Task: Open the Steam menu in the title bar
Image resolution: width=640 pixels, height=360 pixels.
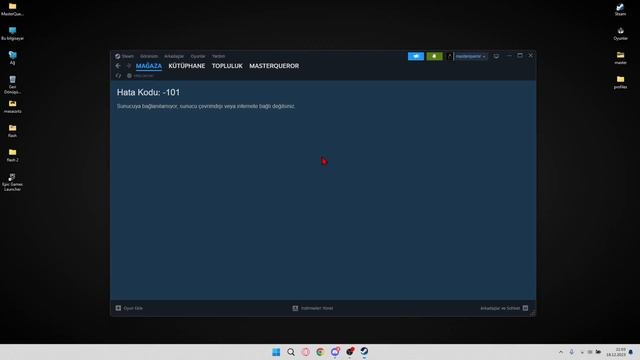Action: click(x=124, y=56)
